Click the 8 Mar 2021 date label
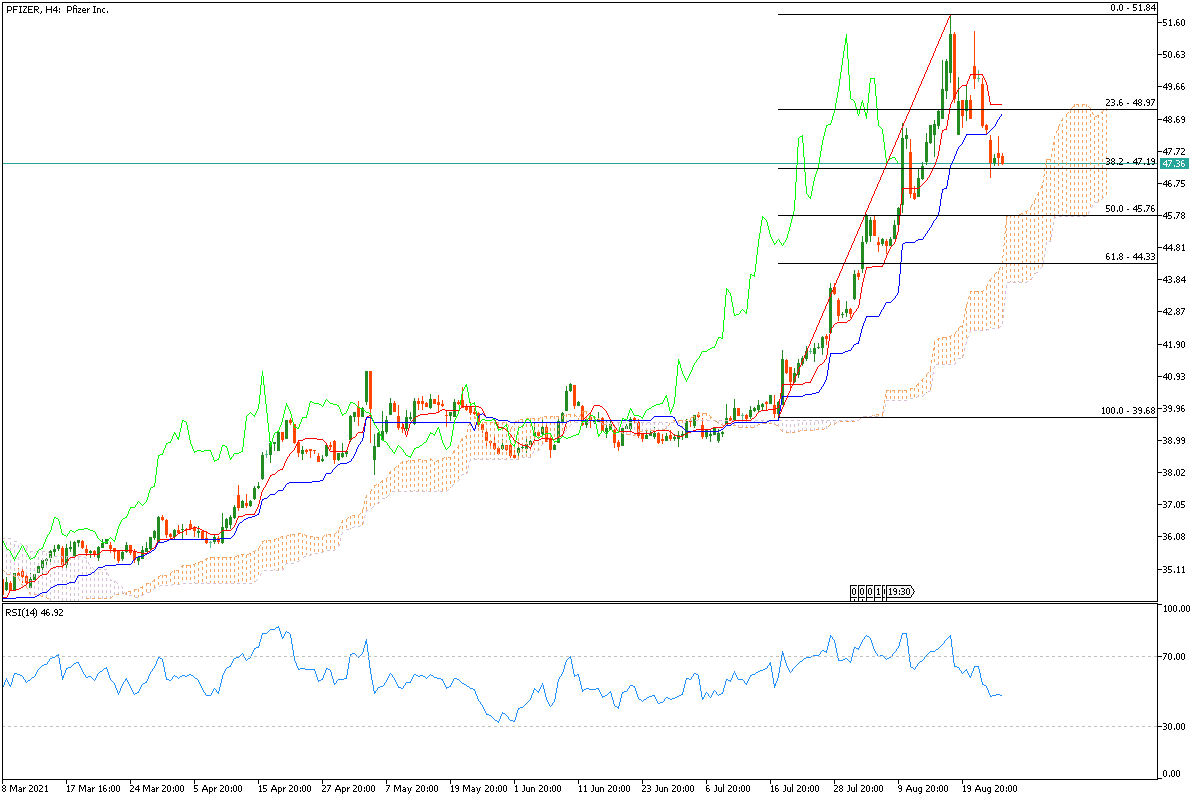This screenshot has width=1200, height=800. [x=27, y=788]
